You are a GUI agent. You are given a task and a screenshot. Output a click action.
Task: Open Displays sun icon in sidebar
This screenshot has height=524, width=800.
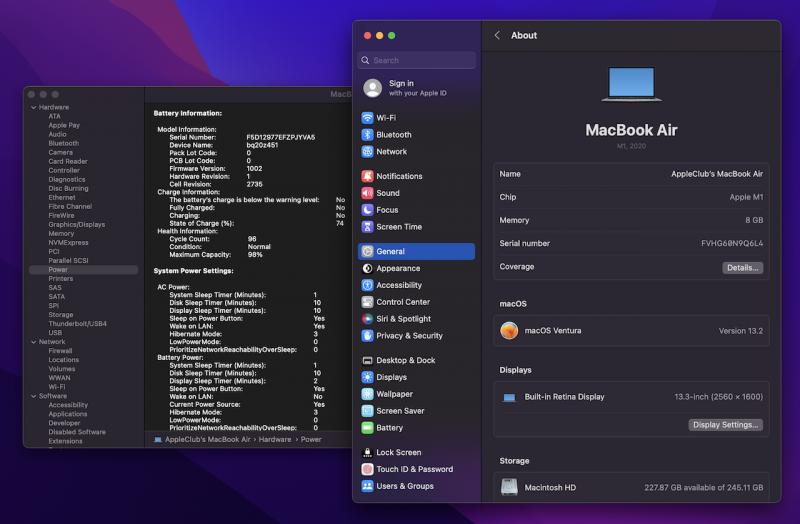(x=367, y=377)
